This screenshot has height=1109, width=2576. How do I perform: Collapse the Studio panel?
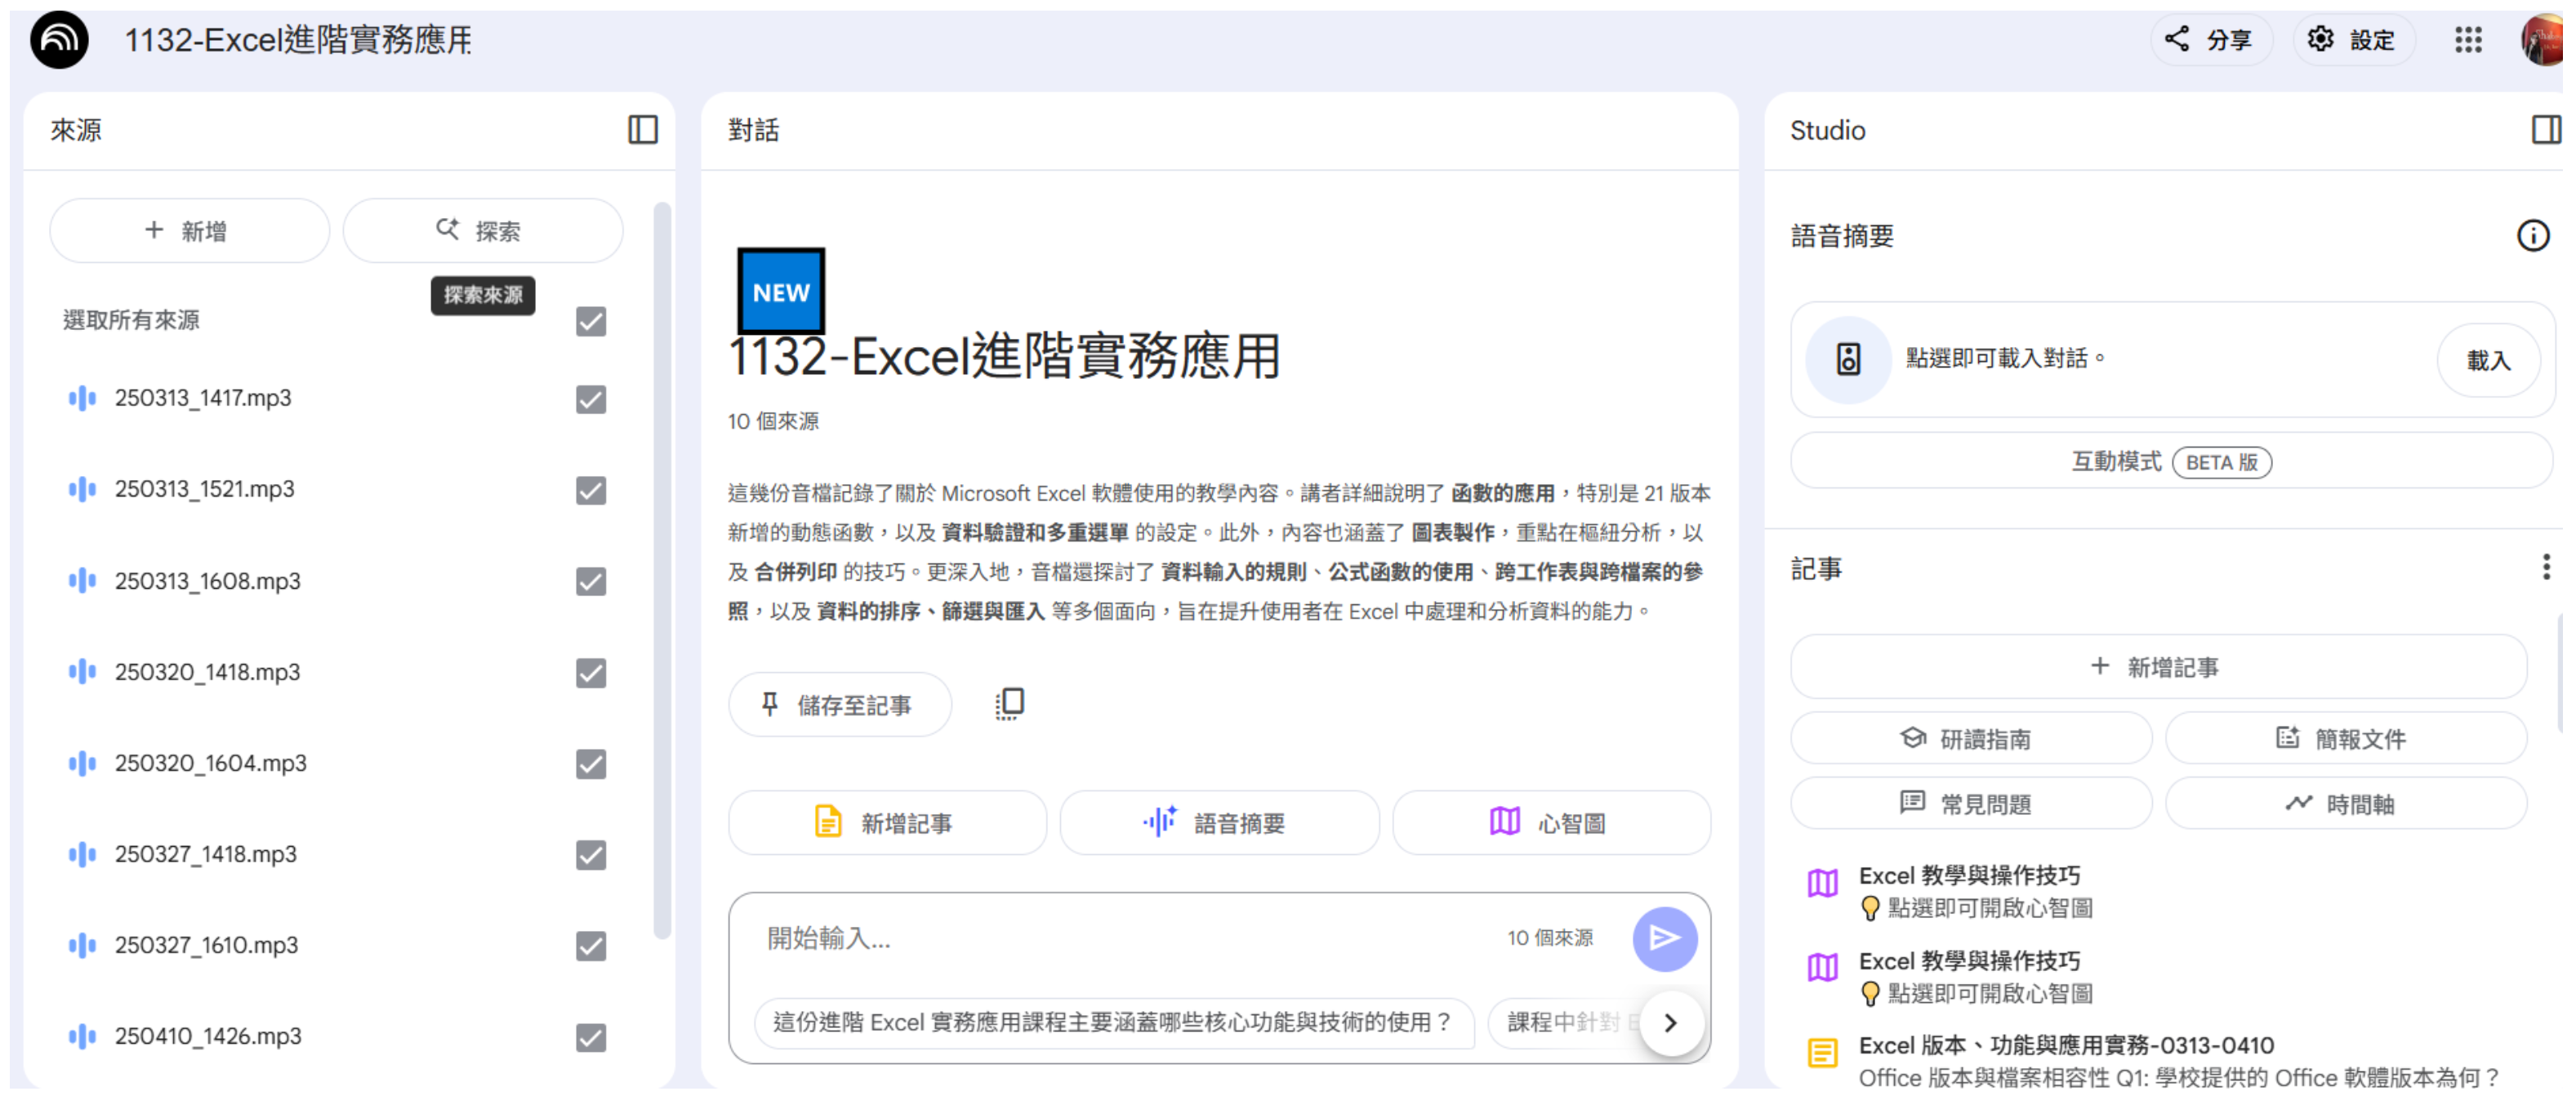click(2545, 130)
